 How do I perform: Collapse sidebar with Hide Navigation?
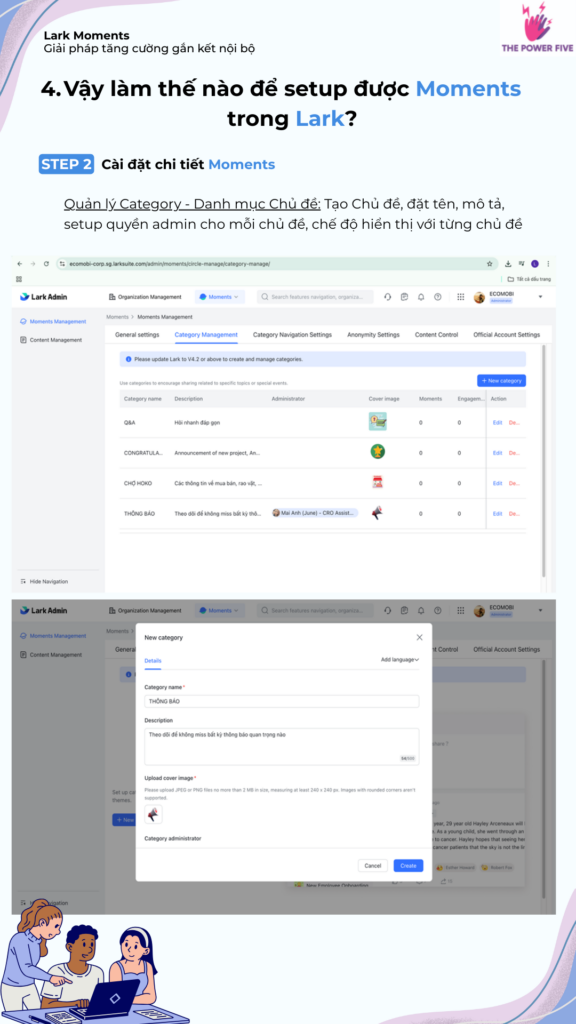click(x=44, y=581)
